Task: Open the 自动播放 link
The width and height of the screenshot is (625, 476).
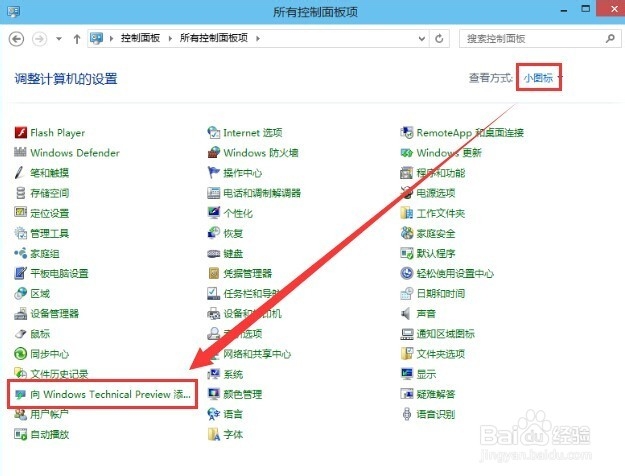Action: click(49, 434)
